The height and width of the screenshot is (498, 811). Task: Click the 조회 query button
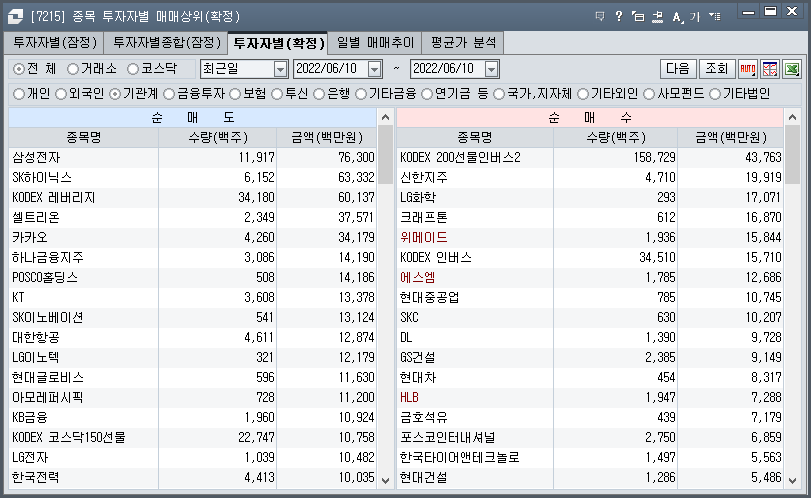pos(717,69)
